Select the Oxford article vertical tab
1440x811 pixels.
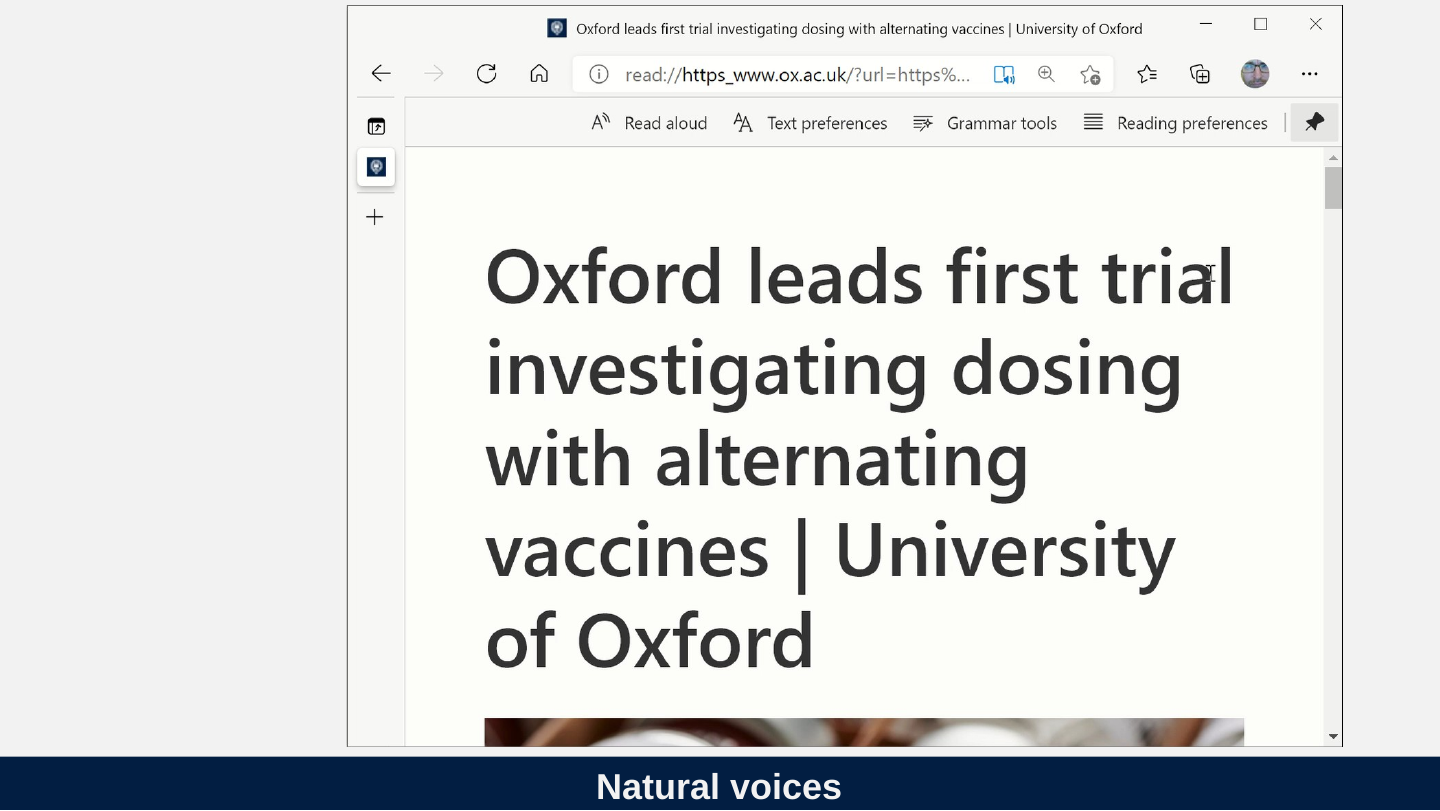[376, 167]
